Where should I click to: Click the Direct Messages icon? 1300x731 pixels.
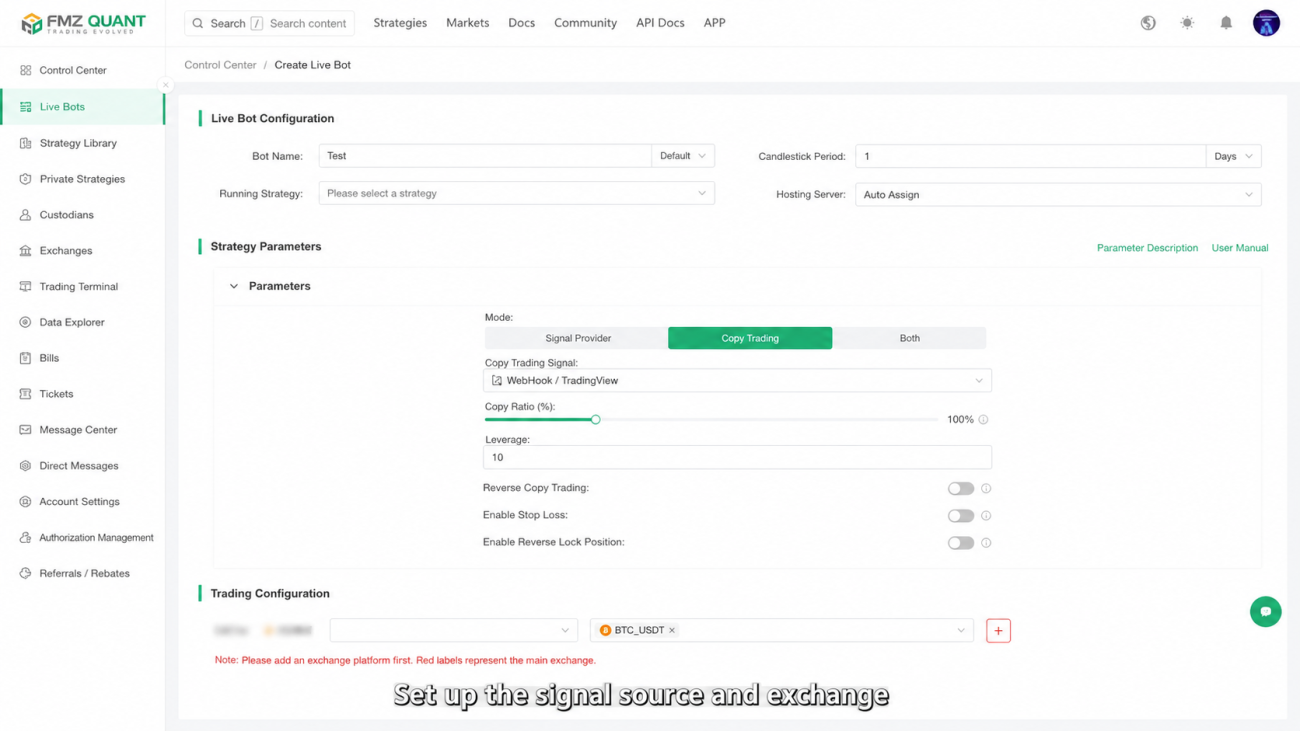click(25, 466)
